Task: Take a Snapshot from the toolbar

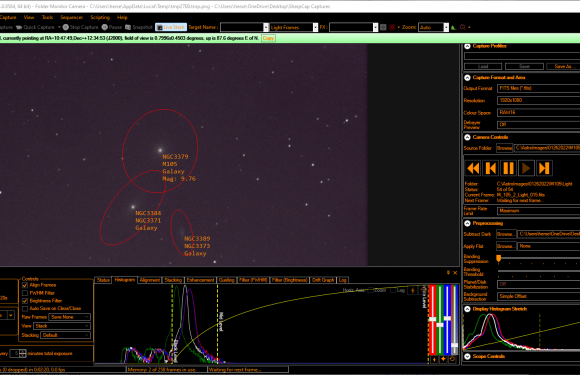Action: coord(139,27)
